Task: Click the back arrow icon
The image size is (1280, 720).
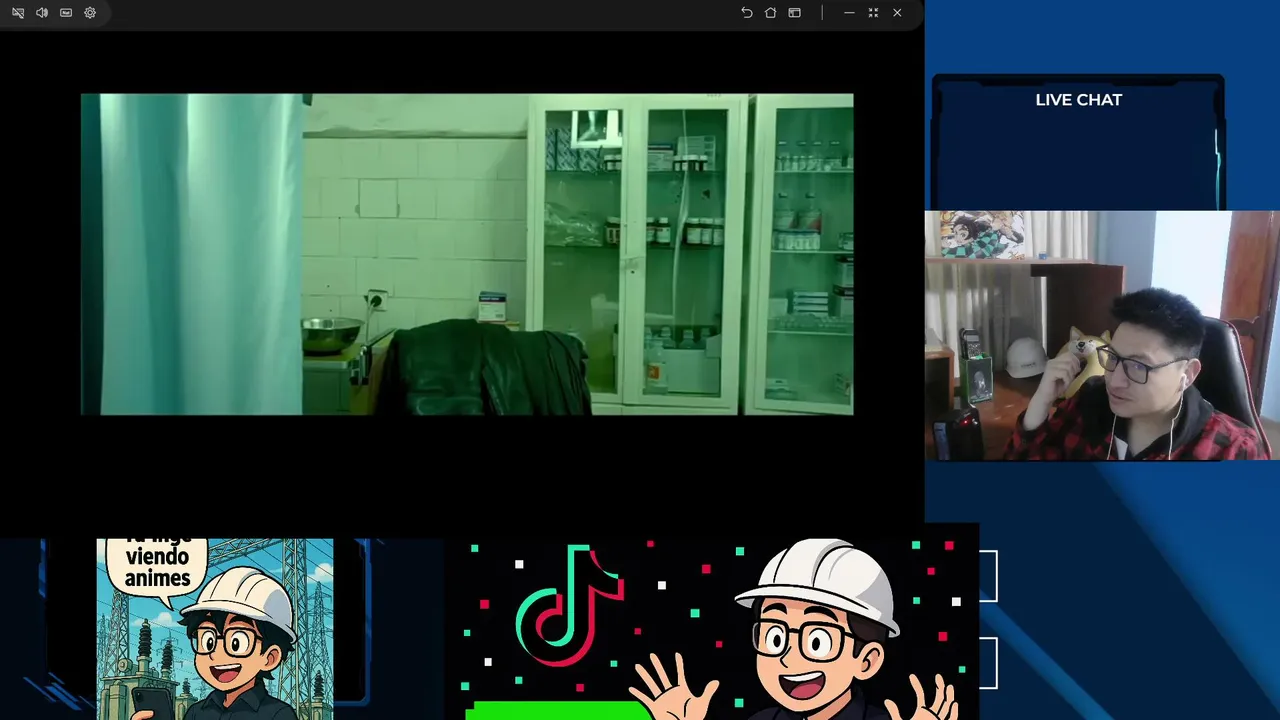Action: [746, 13]
